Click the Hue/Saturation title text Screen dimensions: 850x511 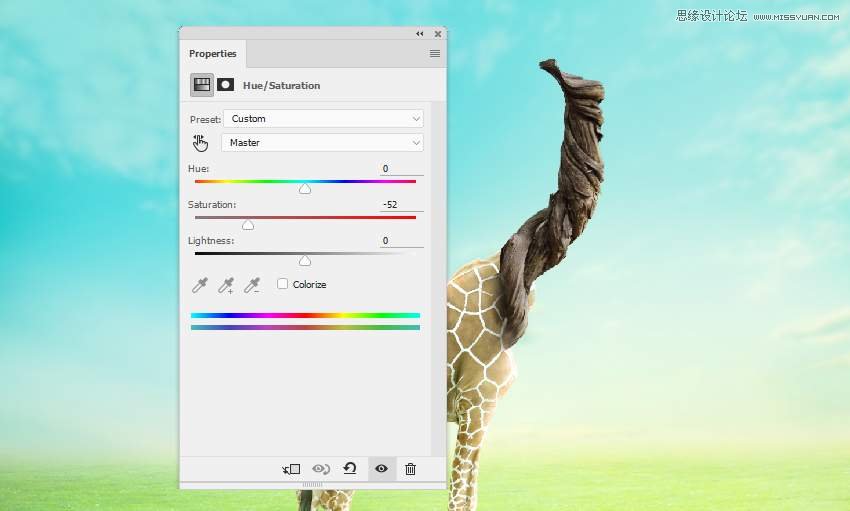tap(281, 86)
